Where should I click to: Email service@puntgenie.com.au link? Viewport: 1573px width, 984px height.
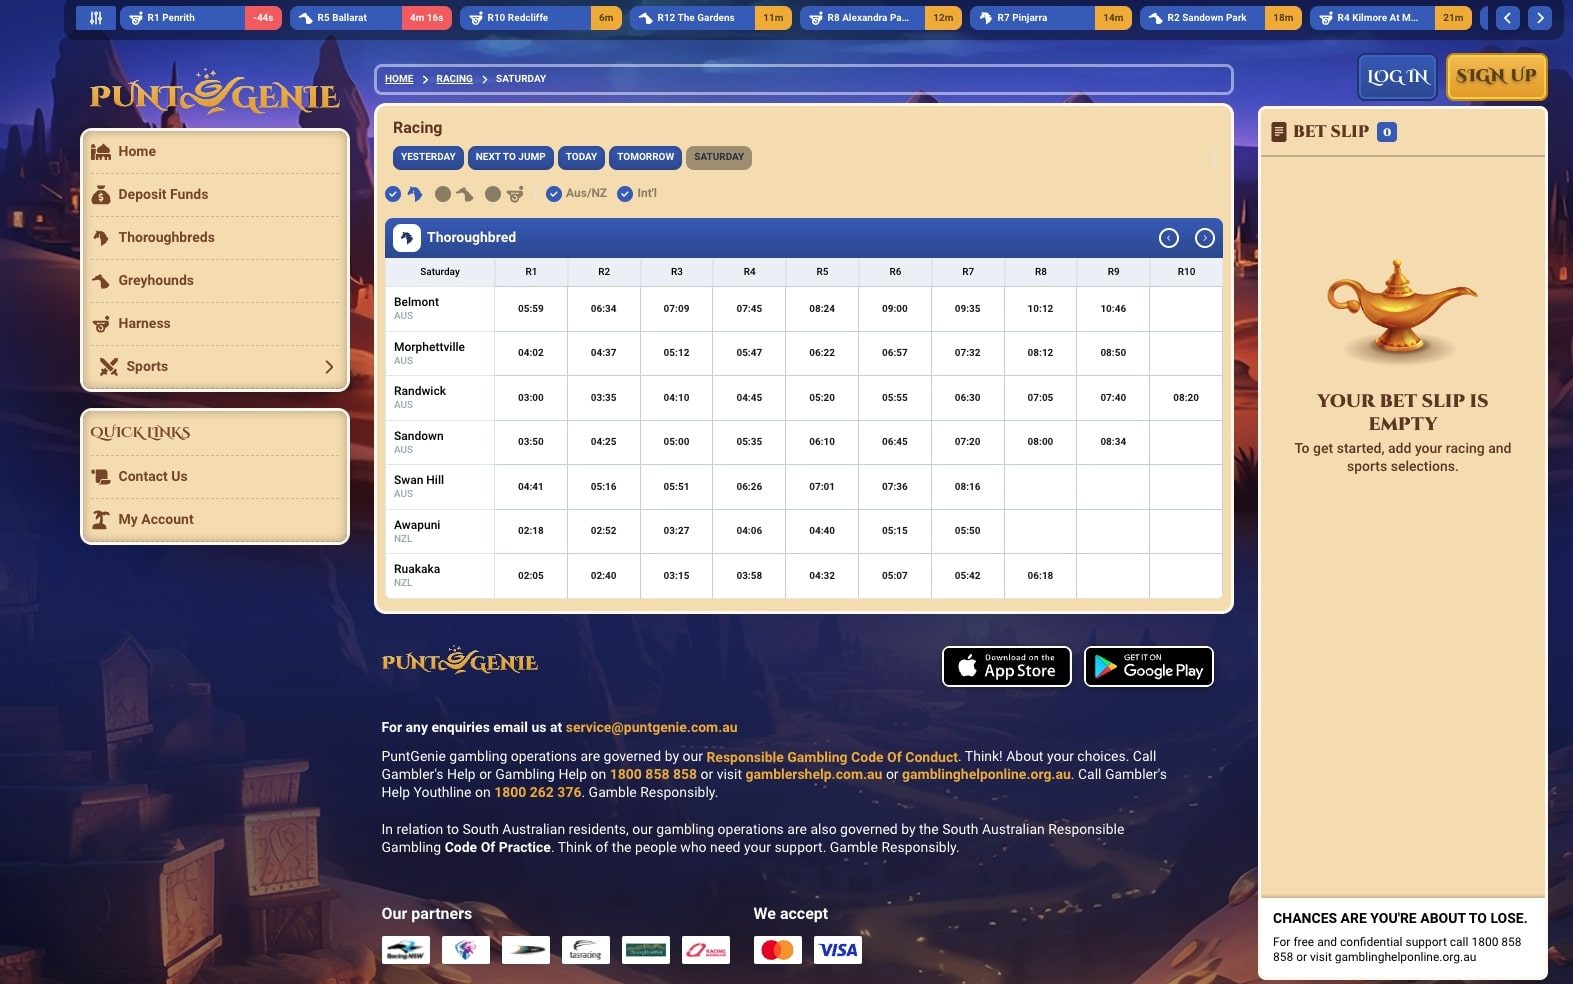(x=651, y=728)
